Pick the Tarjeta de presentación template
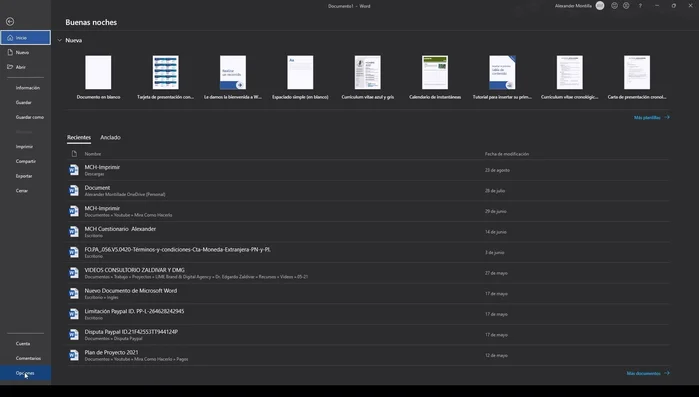Image resolution: width=699 pixels, height=397 pixels. click(165, 77)
